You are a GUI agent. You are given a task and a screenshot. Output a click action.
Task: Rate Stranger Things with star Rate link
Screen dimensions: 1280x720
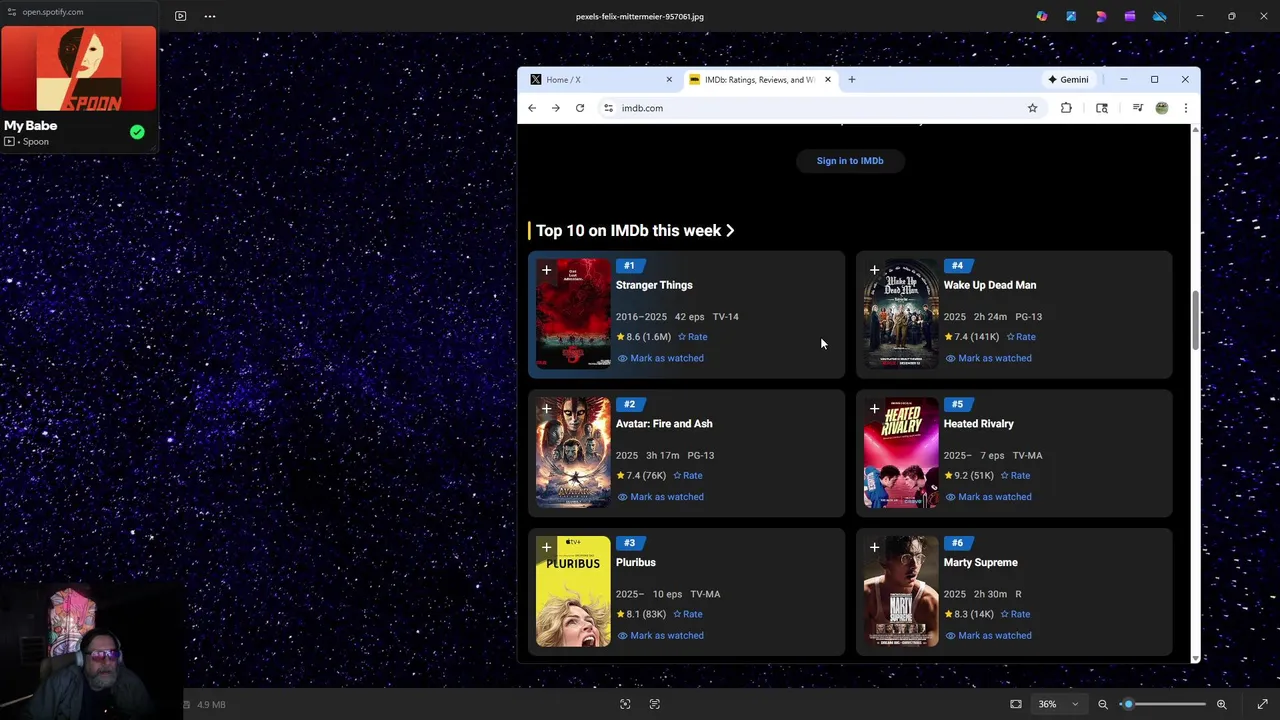pos(693,337)
